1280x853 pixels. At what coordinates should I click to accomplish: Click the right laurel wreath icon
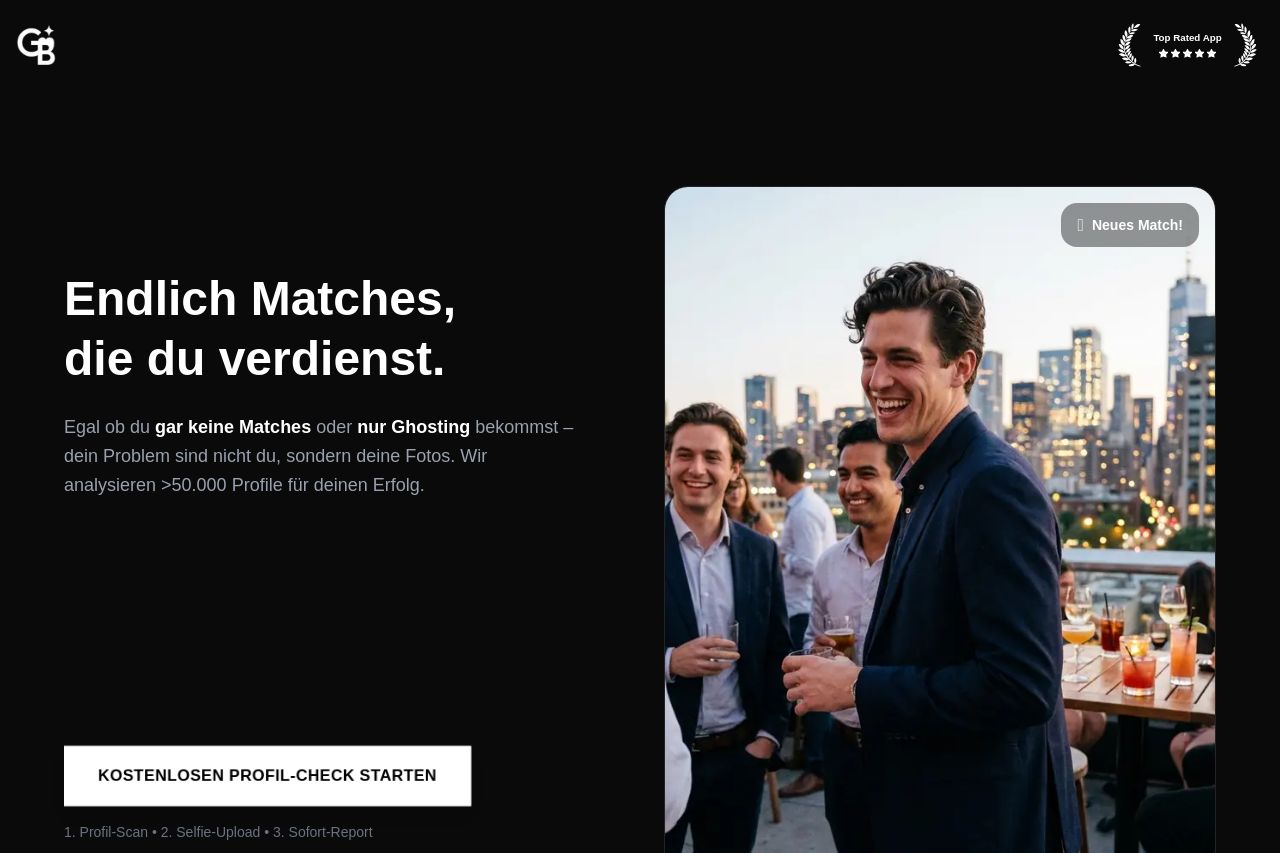[x=1245, y=45]
